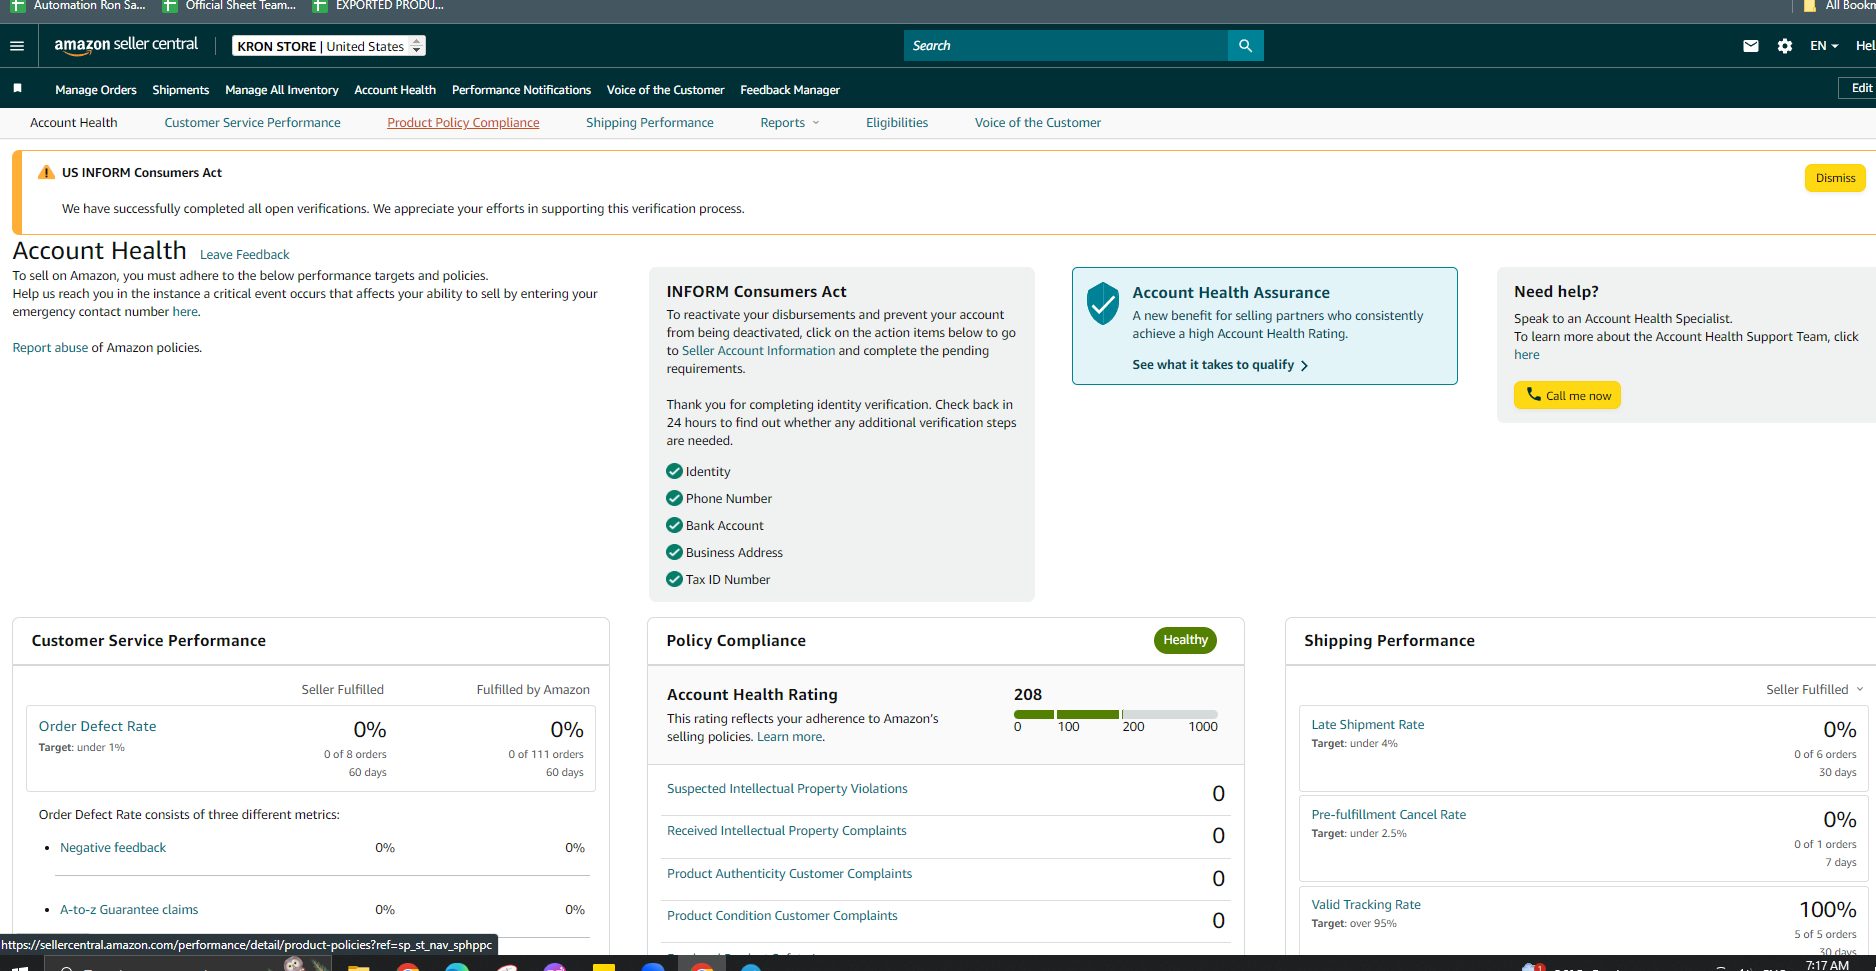Open Product Authenticity Customer Complaints
The image size is (1876, 971).
pyautogui.click(x=789, y=874)
